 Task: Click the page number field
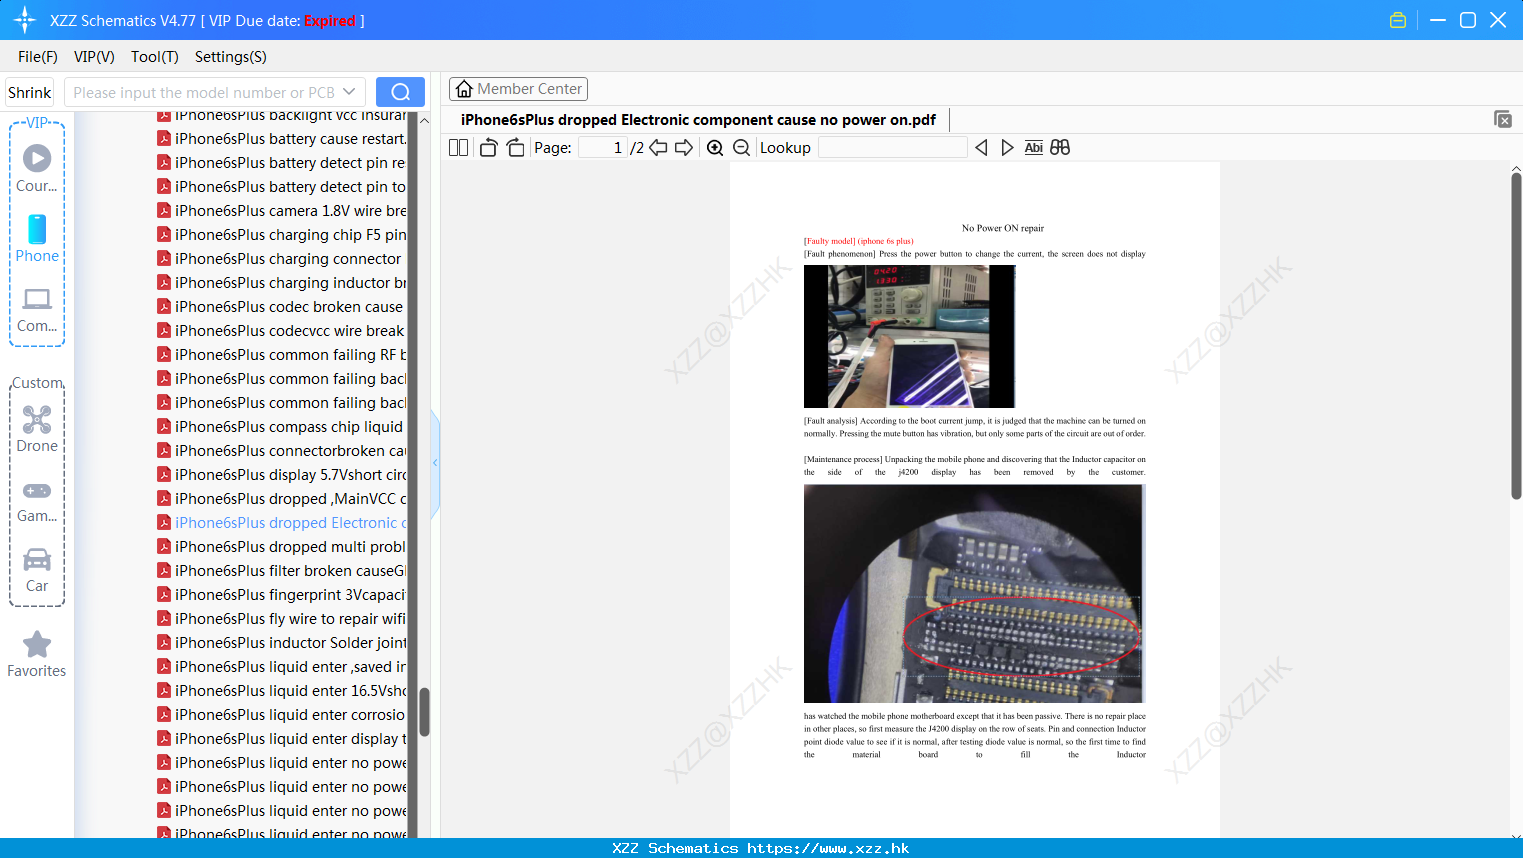pyautogui.click(x=602, y=147)
